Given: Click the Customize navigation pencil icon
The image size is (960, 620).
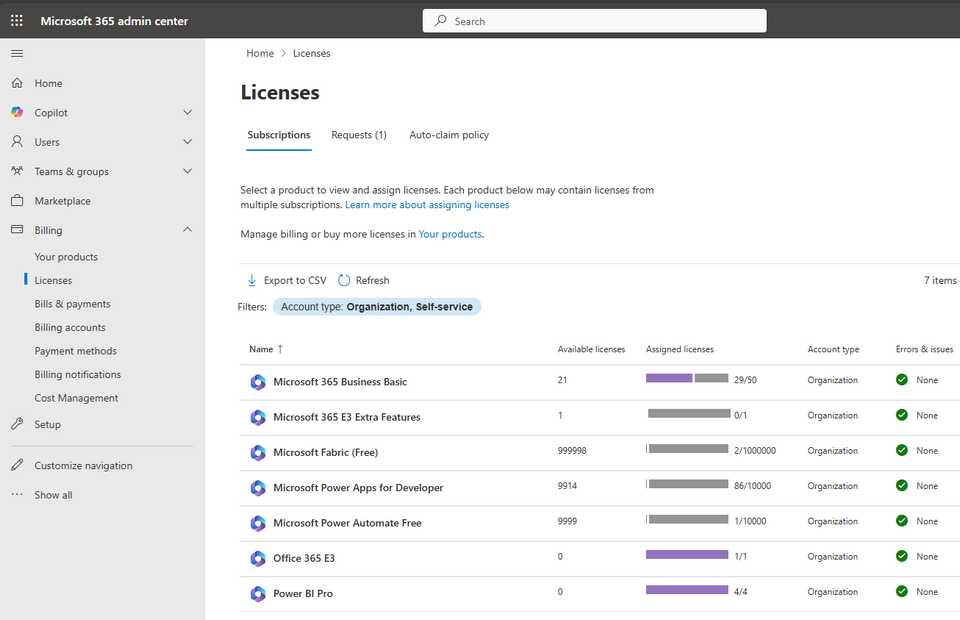Looking at the screenshot, I should [17, 466].
